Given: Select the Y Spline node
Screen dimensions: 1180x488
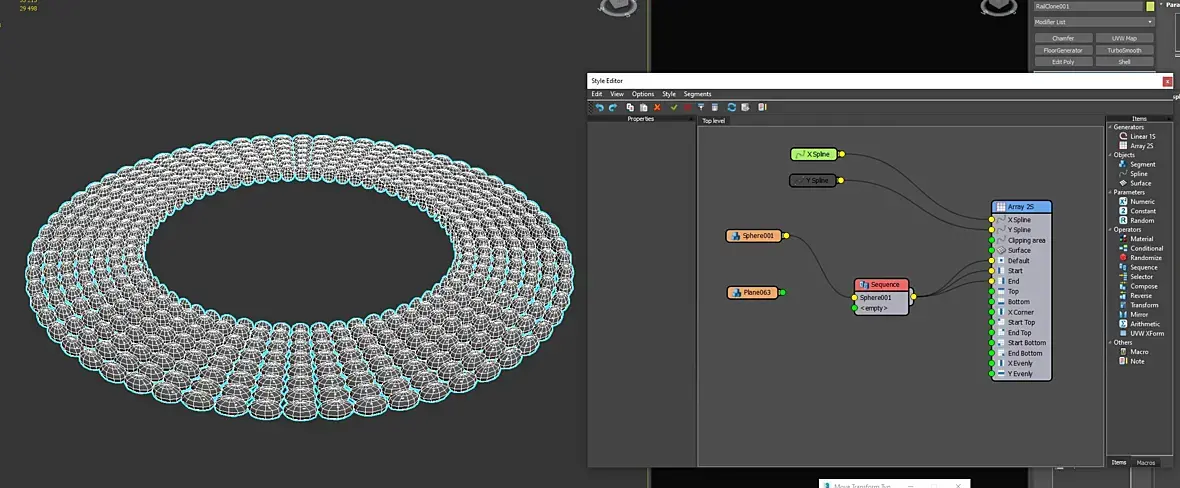Looking at the screenshot, I should [813, 181].
